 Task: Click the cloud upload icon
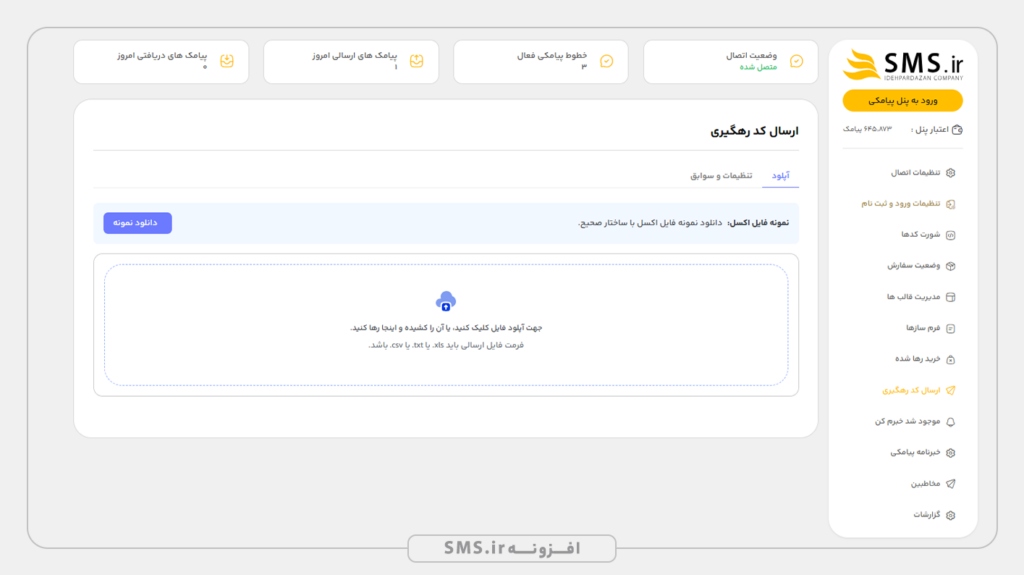446,301
